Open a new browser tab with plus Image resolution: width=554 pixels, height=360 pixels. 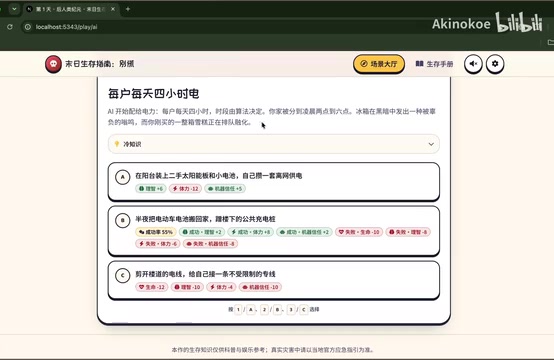(x=128, y=9)
